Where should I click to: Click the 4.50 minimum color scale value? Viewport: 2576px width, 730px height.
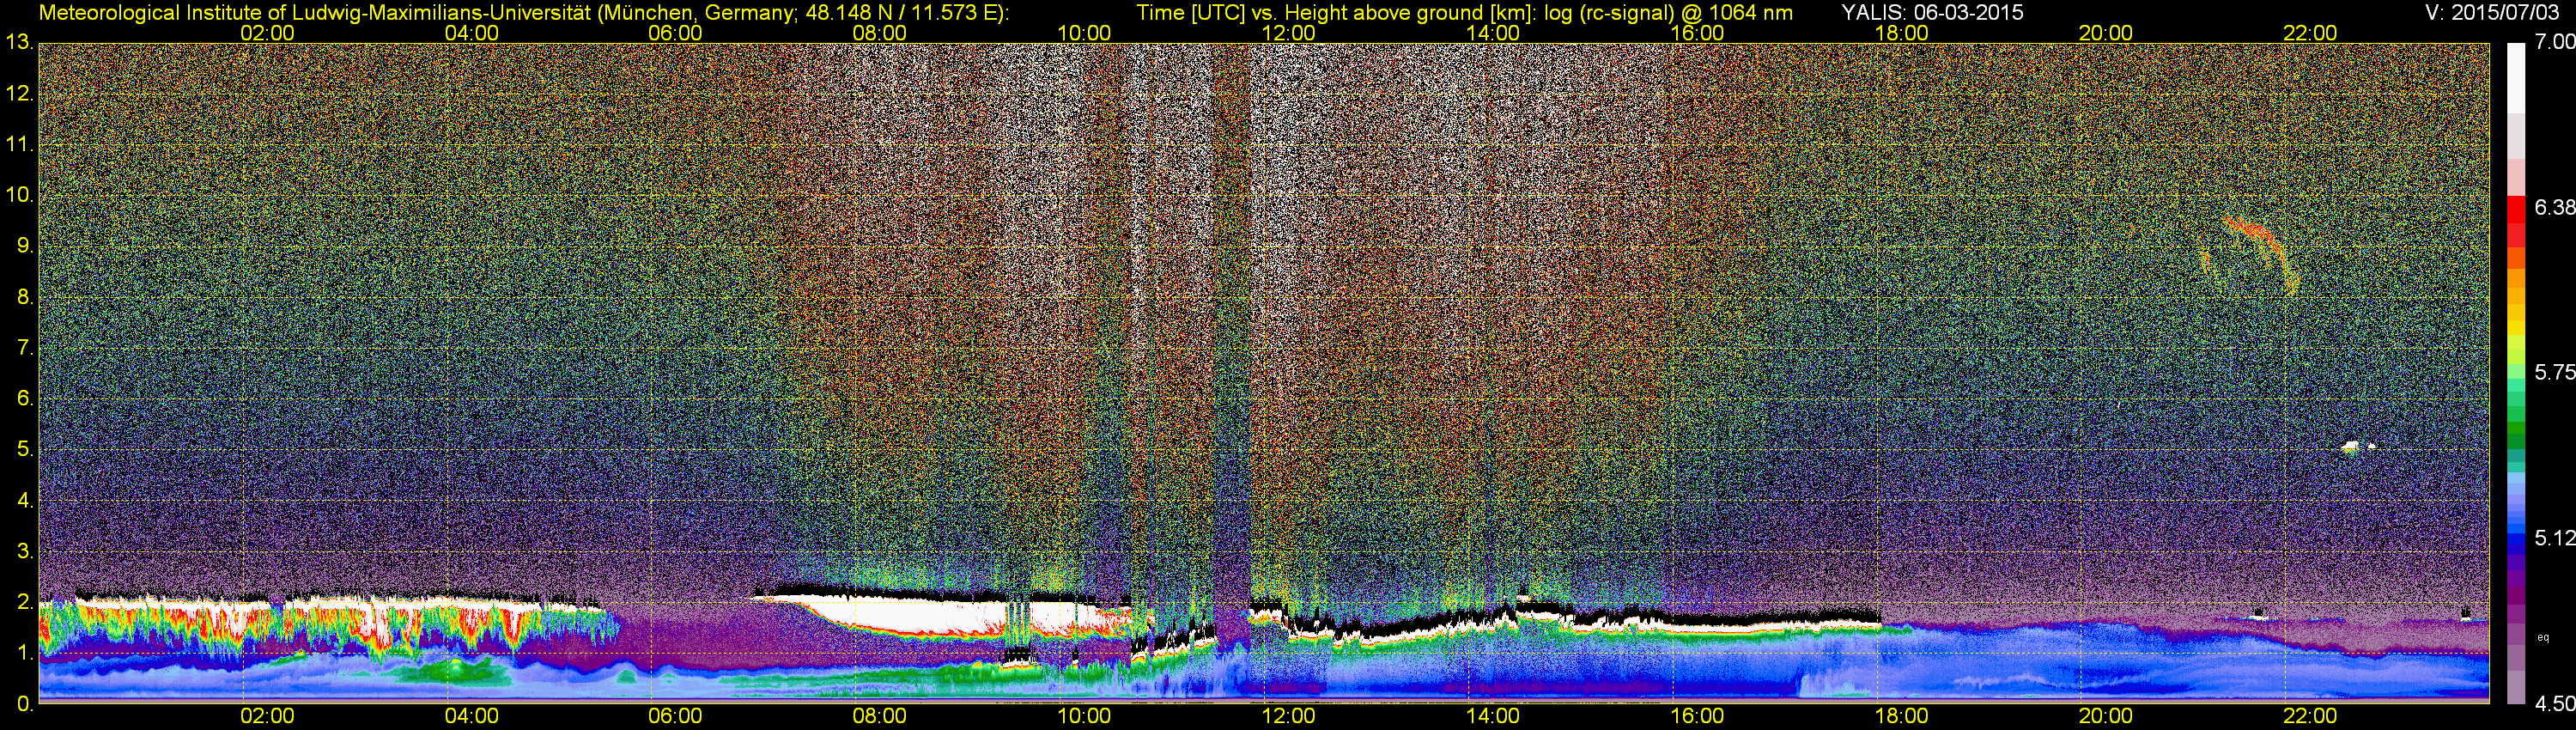(2554, 704)
